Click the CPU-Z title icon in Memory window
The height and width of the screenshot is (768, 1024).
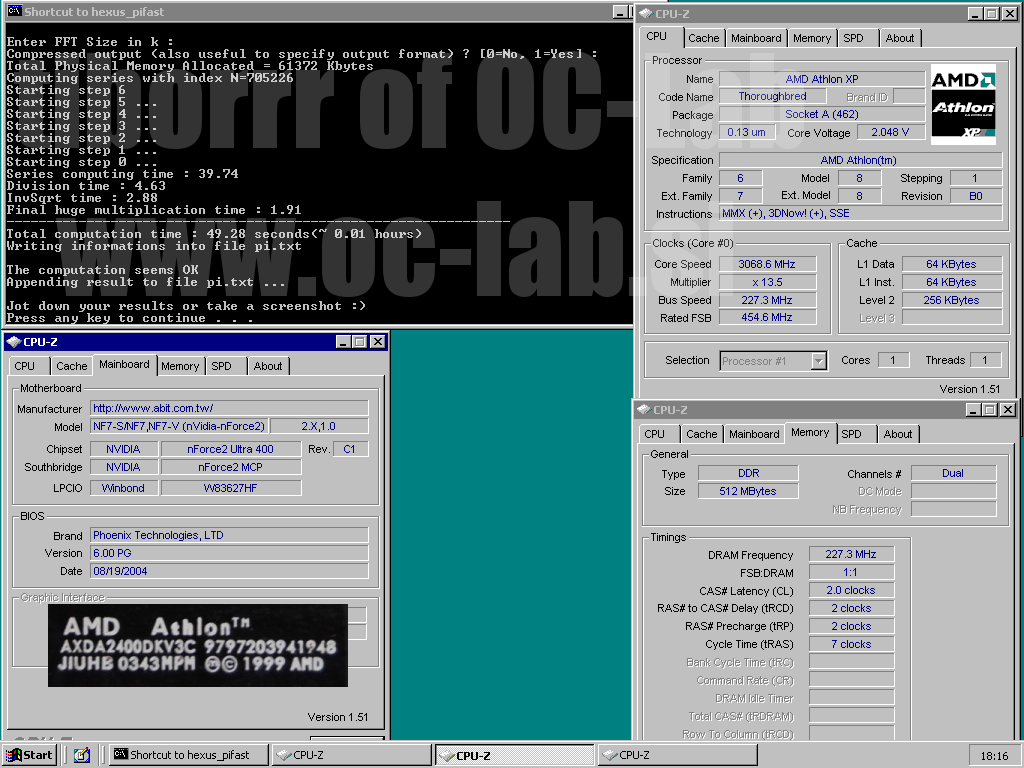643,409
